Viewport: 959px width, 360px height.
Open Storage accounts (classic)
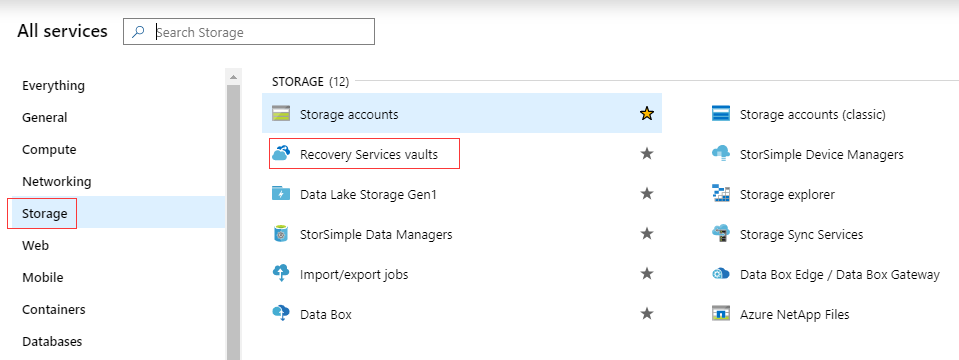coord(812,114)
